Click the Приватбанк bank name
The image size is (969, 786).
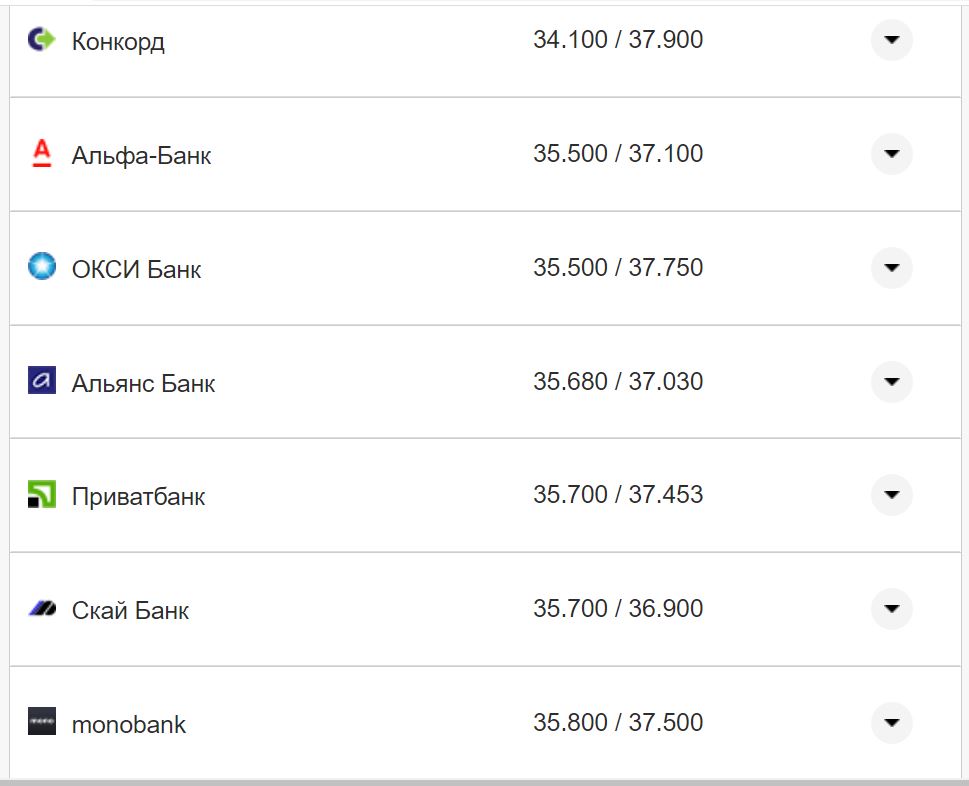click(x=138, y=497)
